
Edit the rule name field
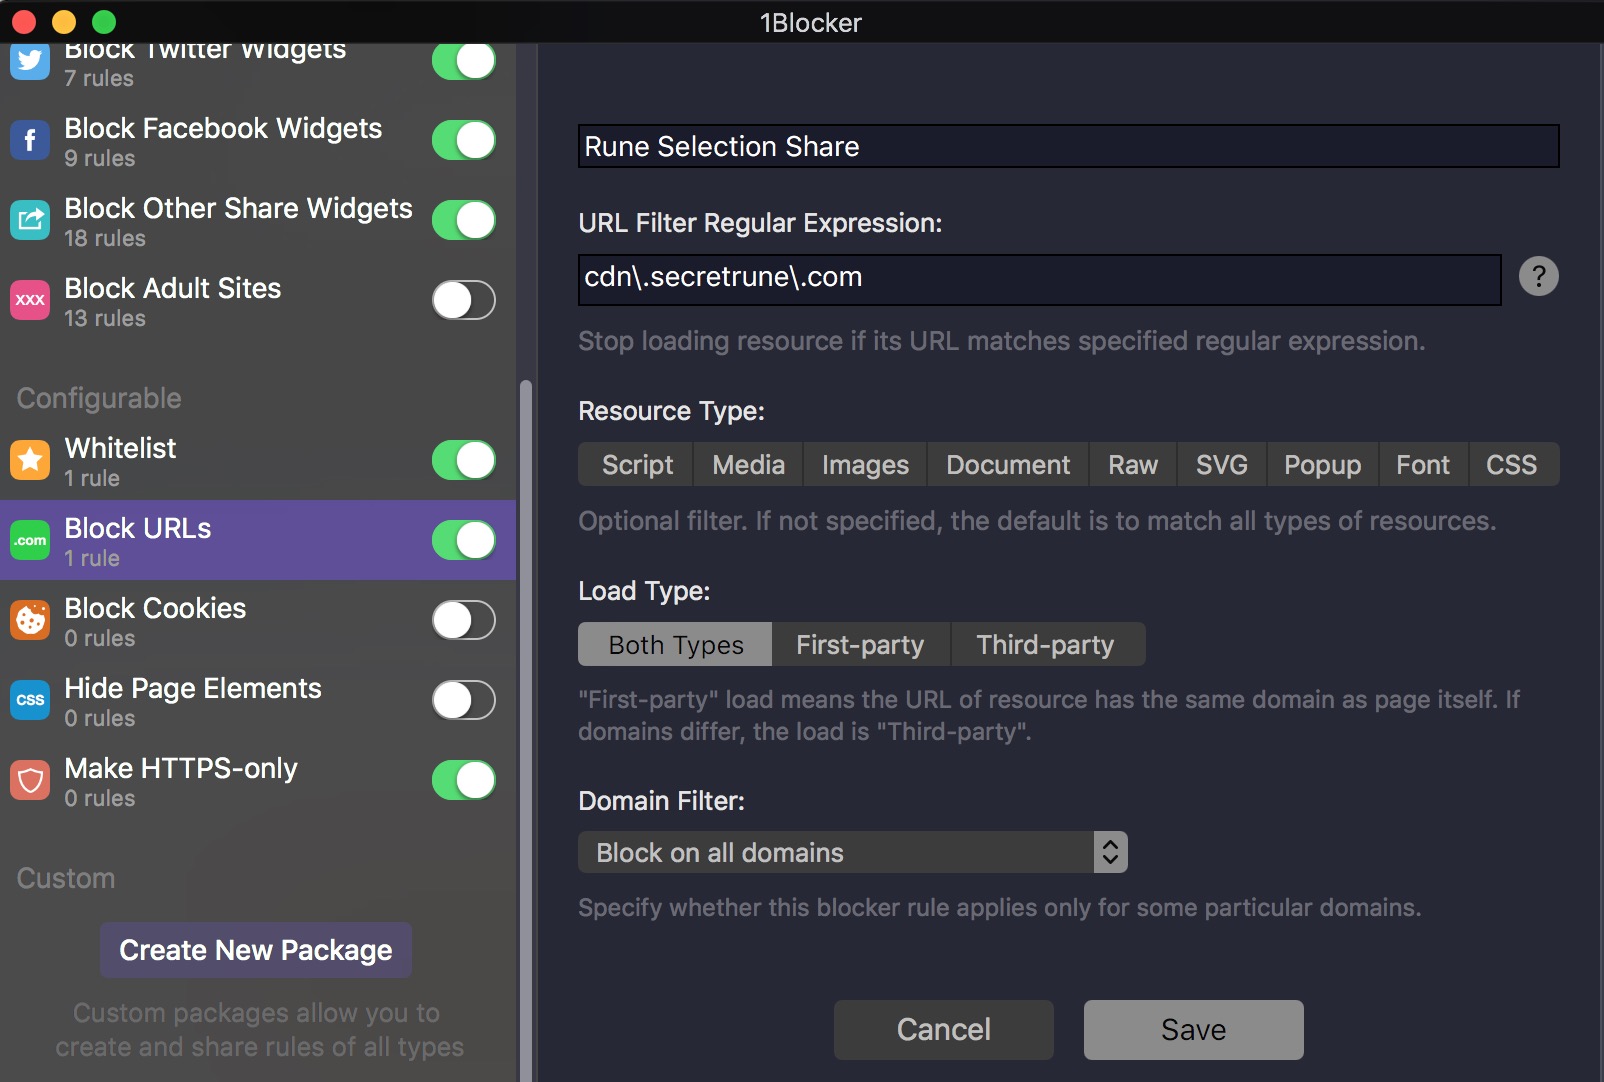[1068, 146]
